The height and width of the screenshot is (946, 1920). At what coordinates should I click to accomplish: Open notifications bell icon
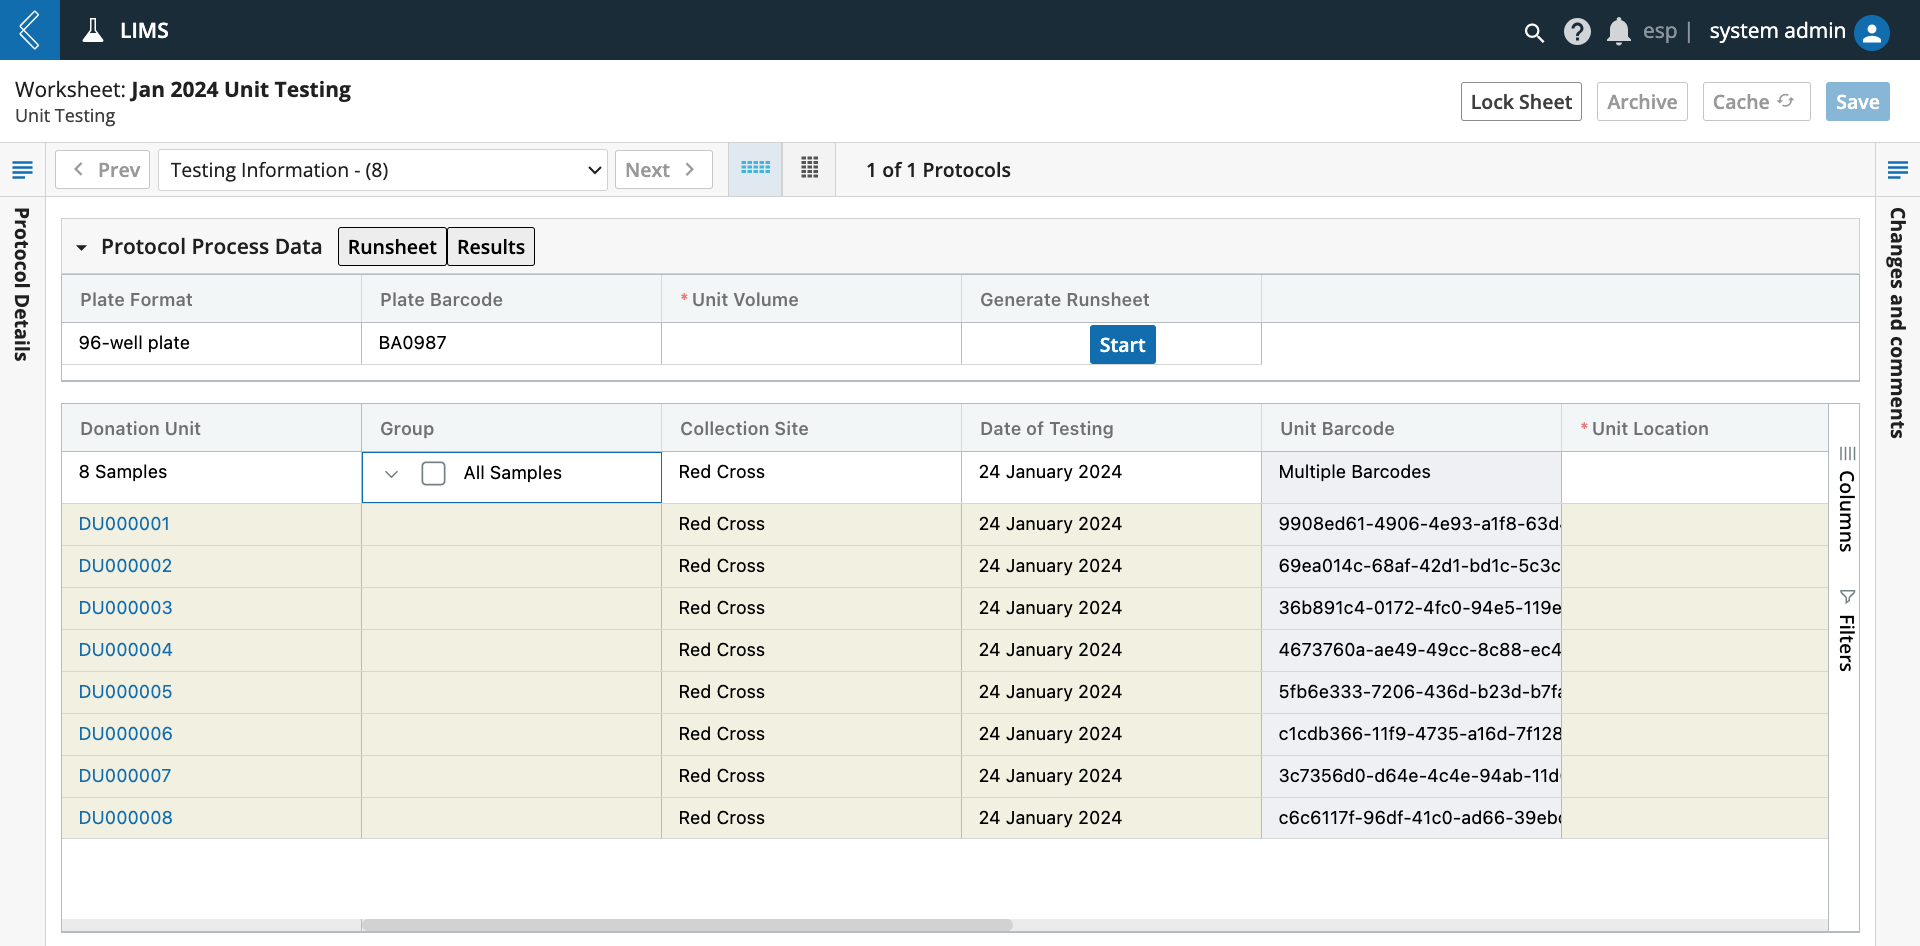pyautogui.click(x=1618, y=31)
